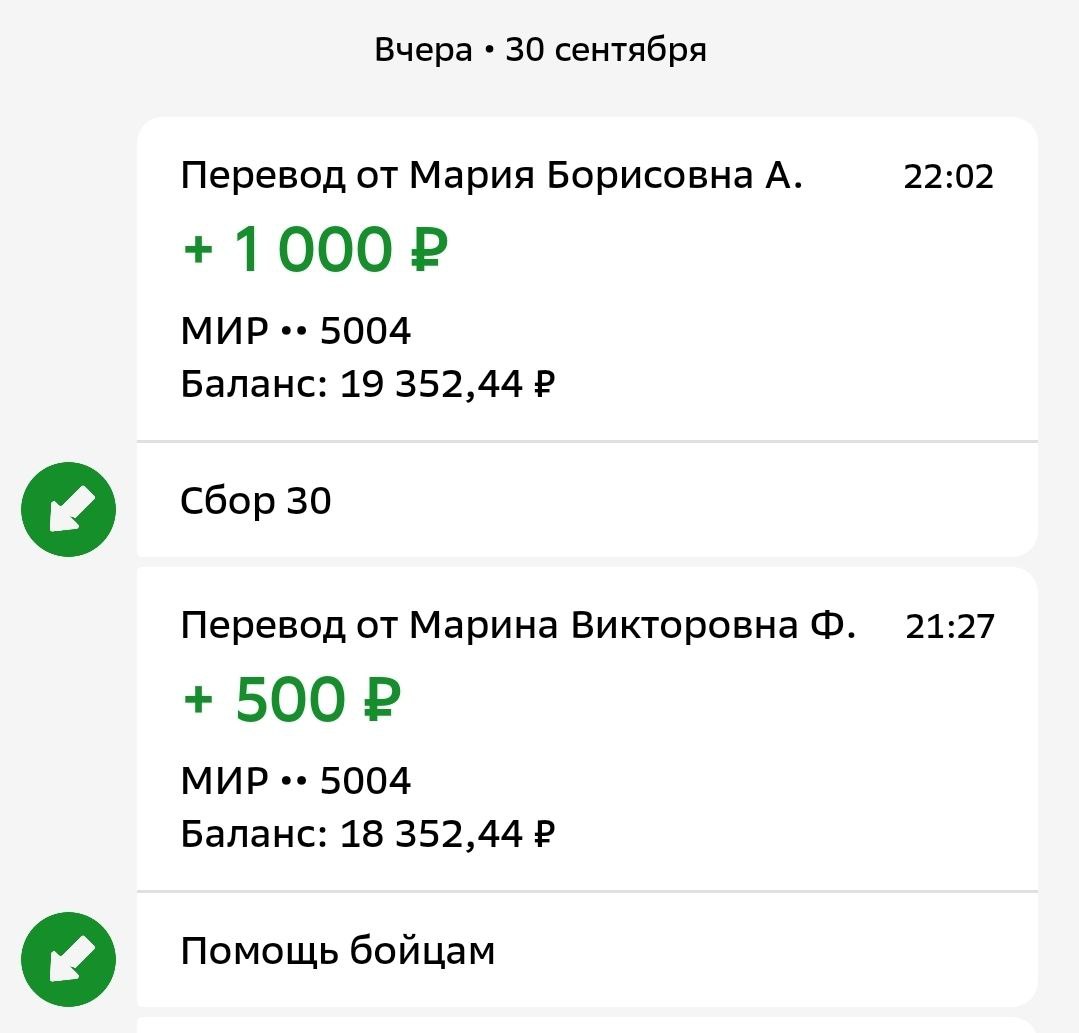Screen dimensions: 1079x1033
Task: Select the 21:27 timestamp
Action: tap(950, 627)
